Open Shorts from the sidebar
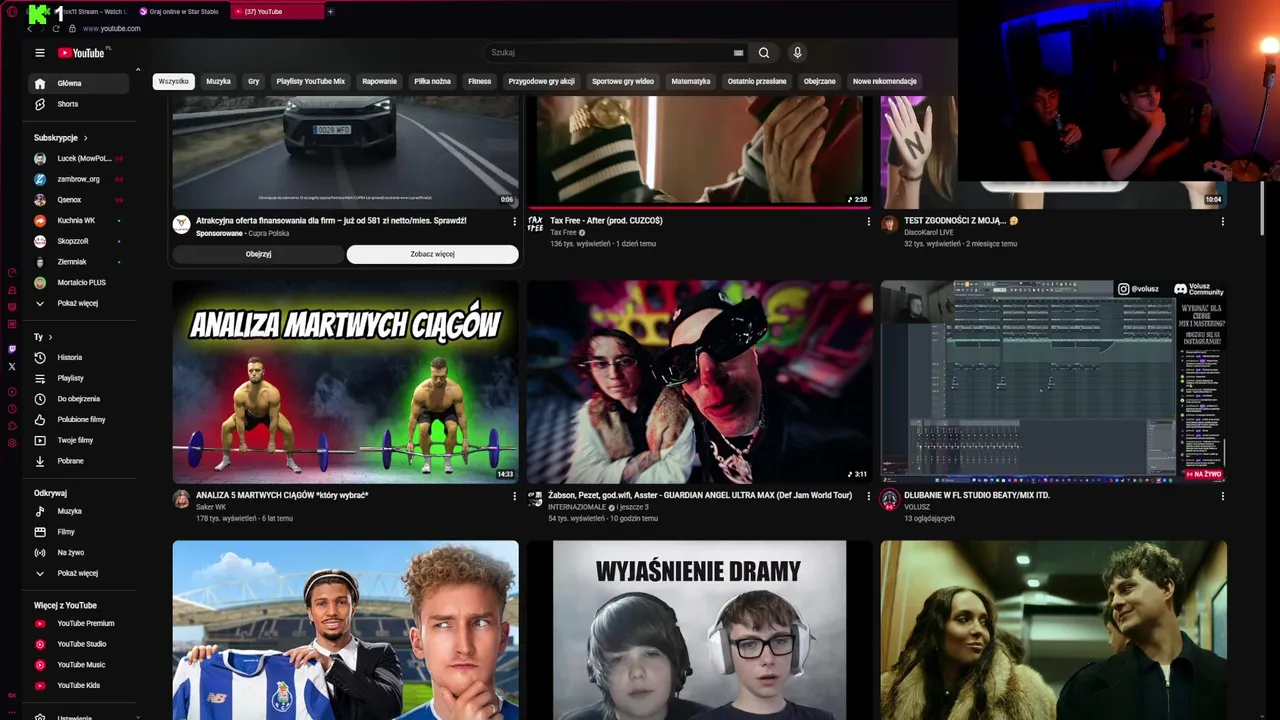Viewport: 1280px width, 720px height. 80,104
